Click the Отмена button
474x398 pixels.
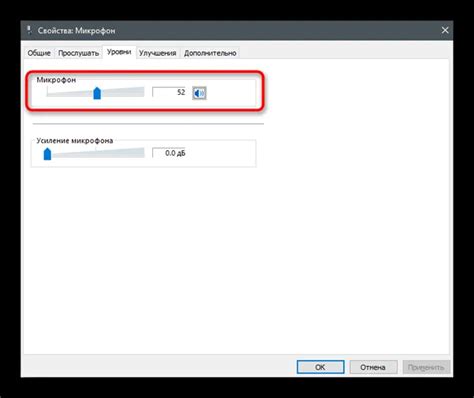(373, 367)
